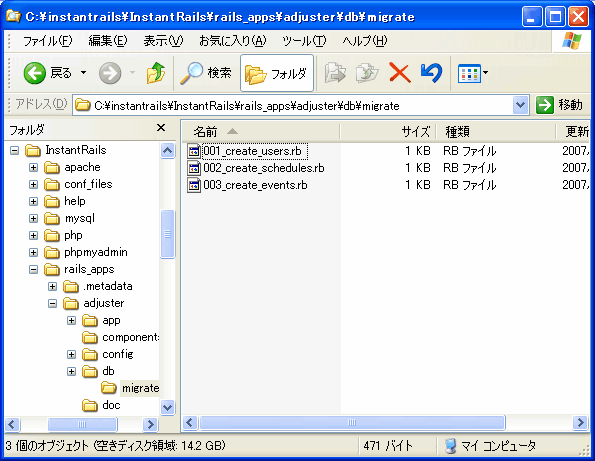Expand the php folder node
The image size is (595, 461).
tap(33, 236)
